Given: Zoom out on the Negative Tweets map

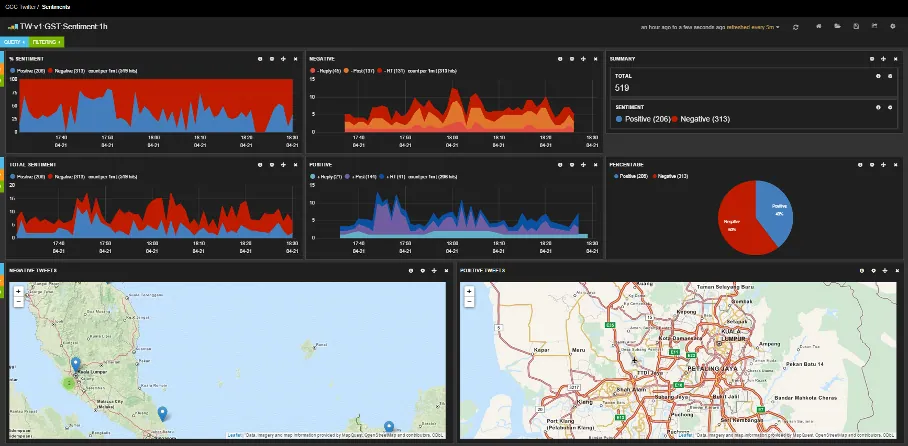Looking at the screenshot, I should pyautogui.click(x=19, y=302).
